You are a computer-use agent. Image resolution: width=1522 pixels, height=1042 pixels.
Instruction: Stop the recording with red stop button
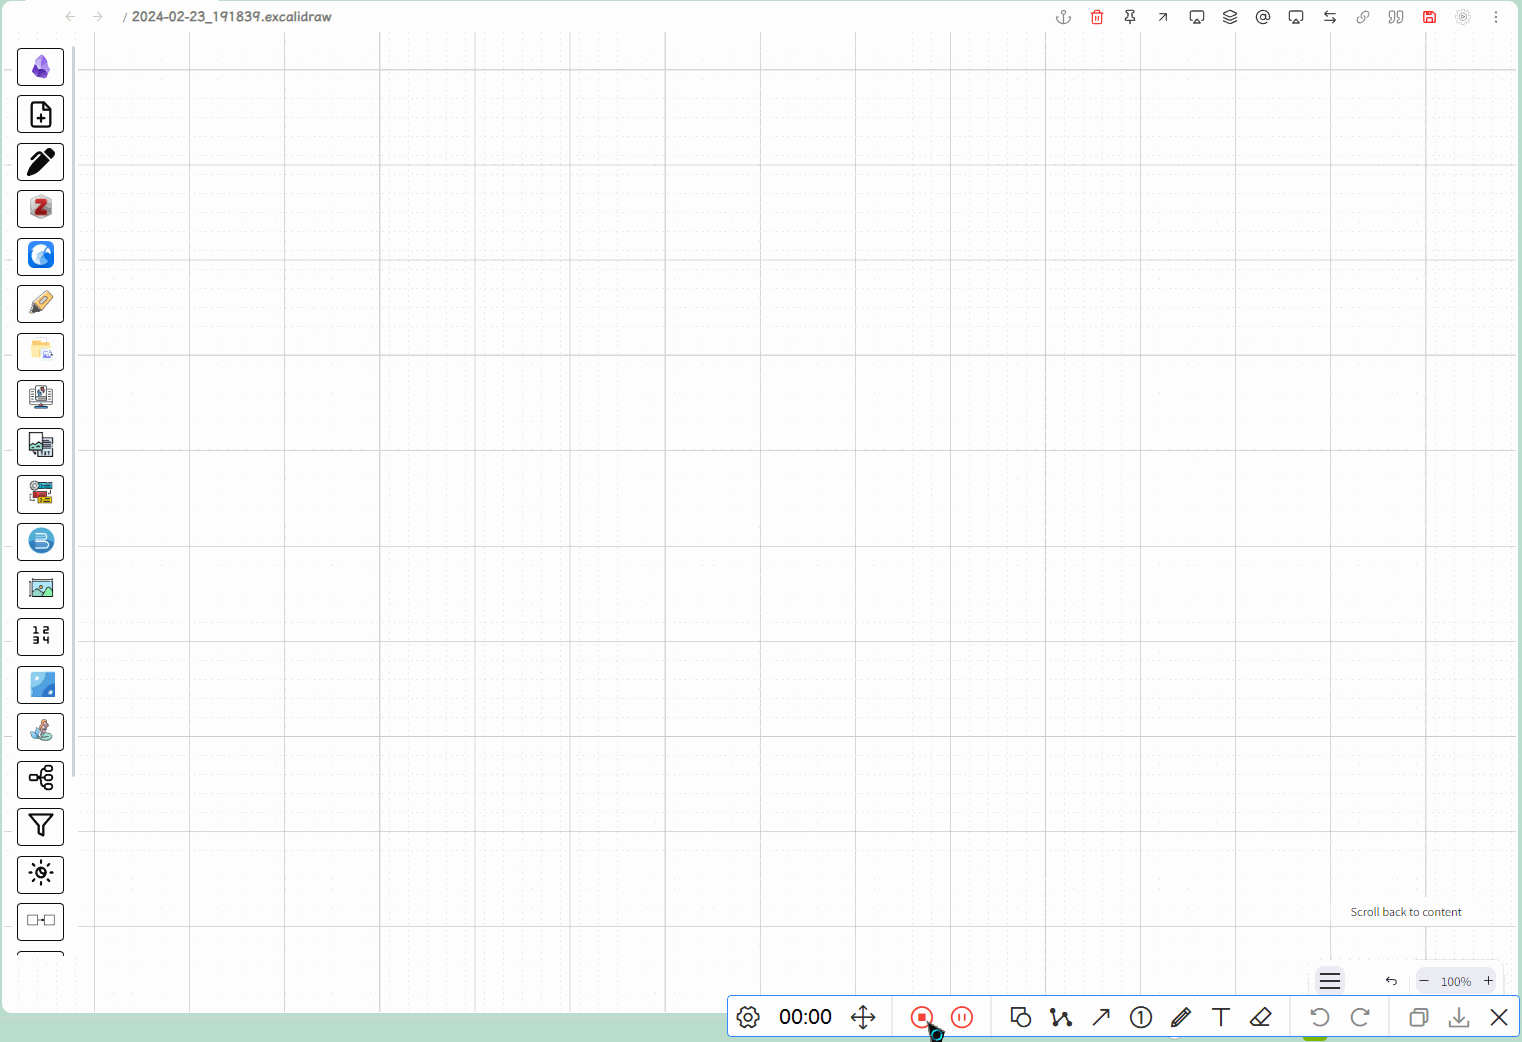[922, 1018]
